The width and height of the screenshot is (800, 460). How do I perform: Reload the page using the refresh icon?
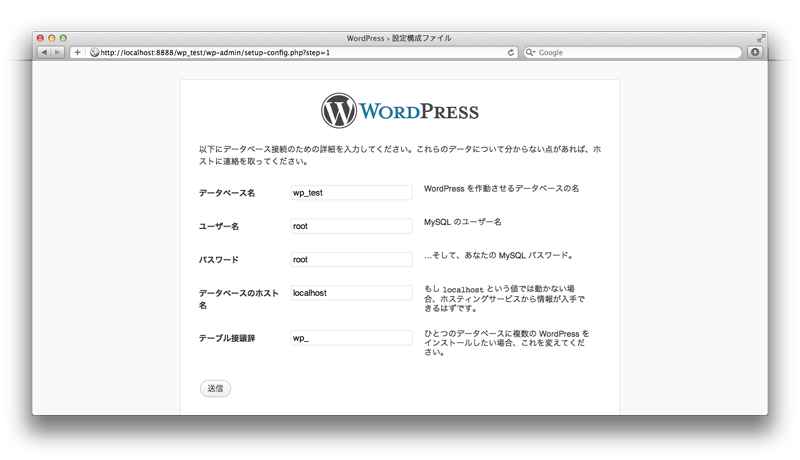point(511,52)
